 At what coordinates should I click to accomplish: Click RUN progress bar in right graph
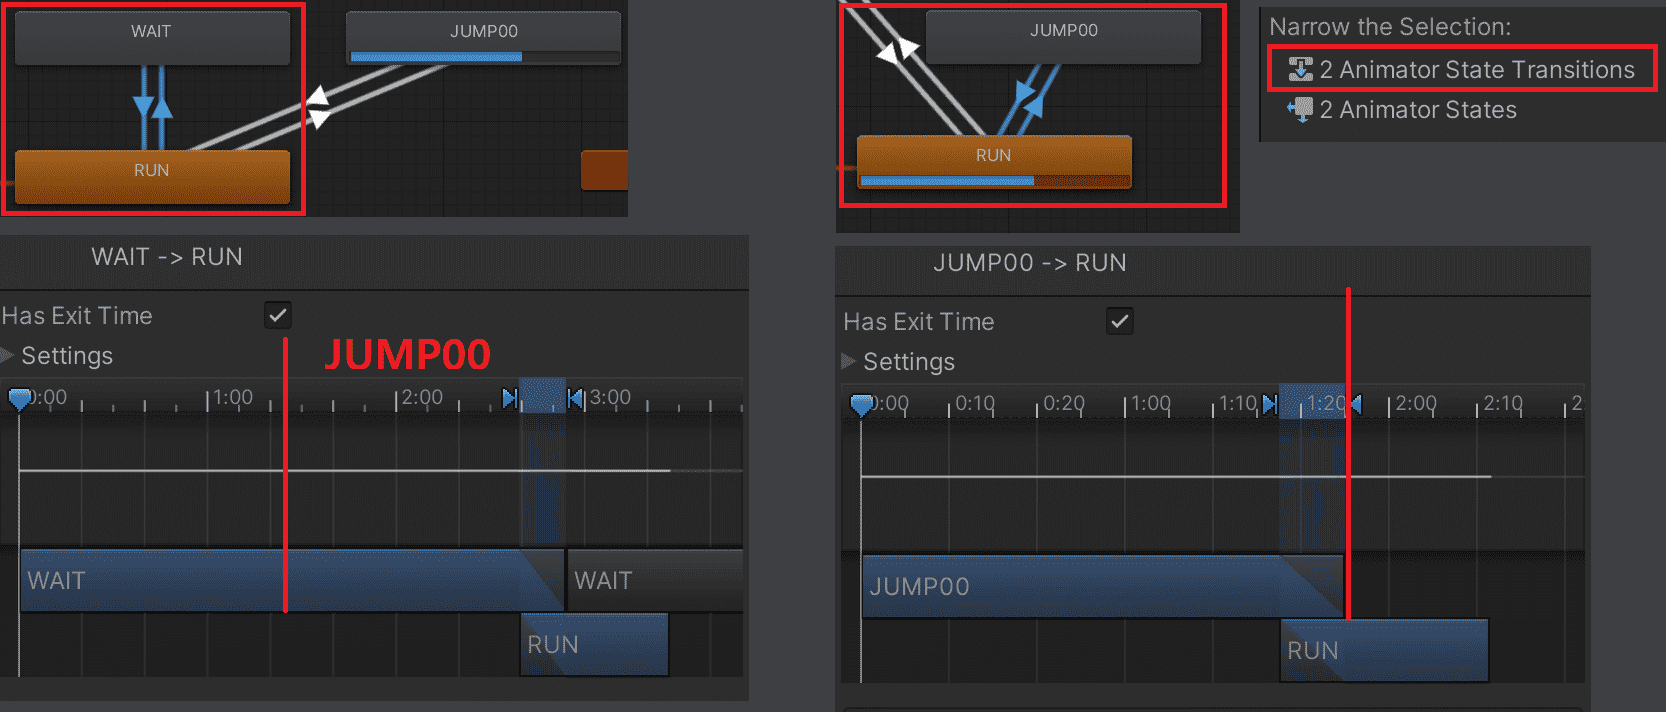[994, 181]
